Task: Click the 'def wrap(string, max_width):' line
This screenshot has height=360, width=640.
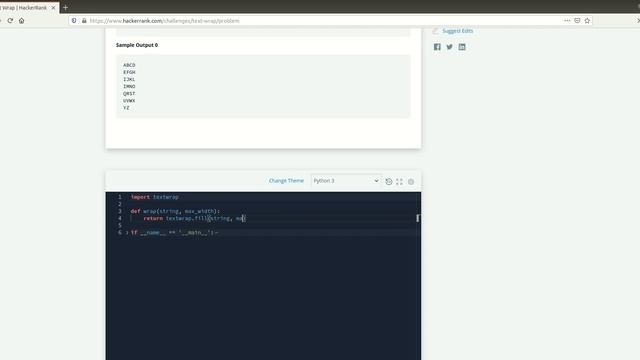Action: coord(175,211)
